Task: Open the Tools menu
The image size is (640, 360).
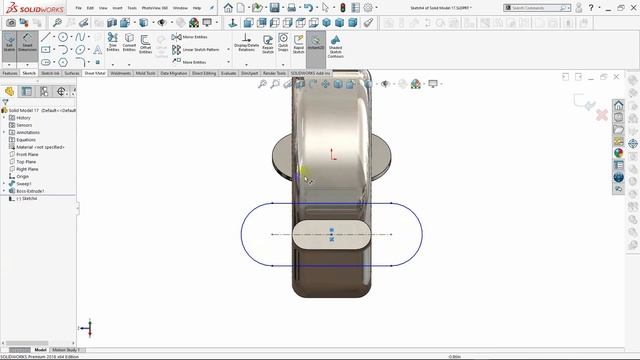Action: [132, 8]
